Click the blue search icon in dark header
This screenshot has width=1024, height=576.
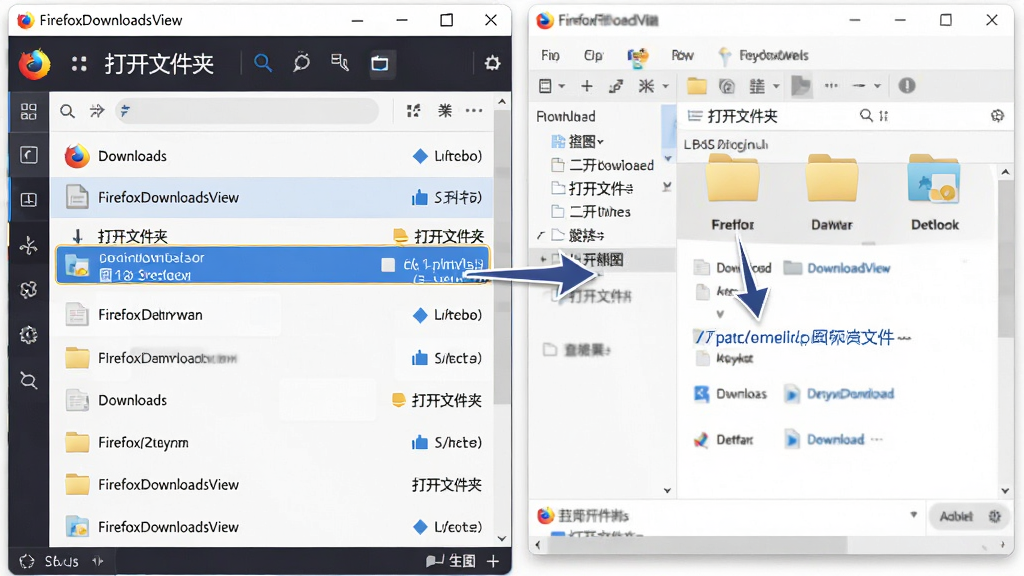tap(263, 63)
